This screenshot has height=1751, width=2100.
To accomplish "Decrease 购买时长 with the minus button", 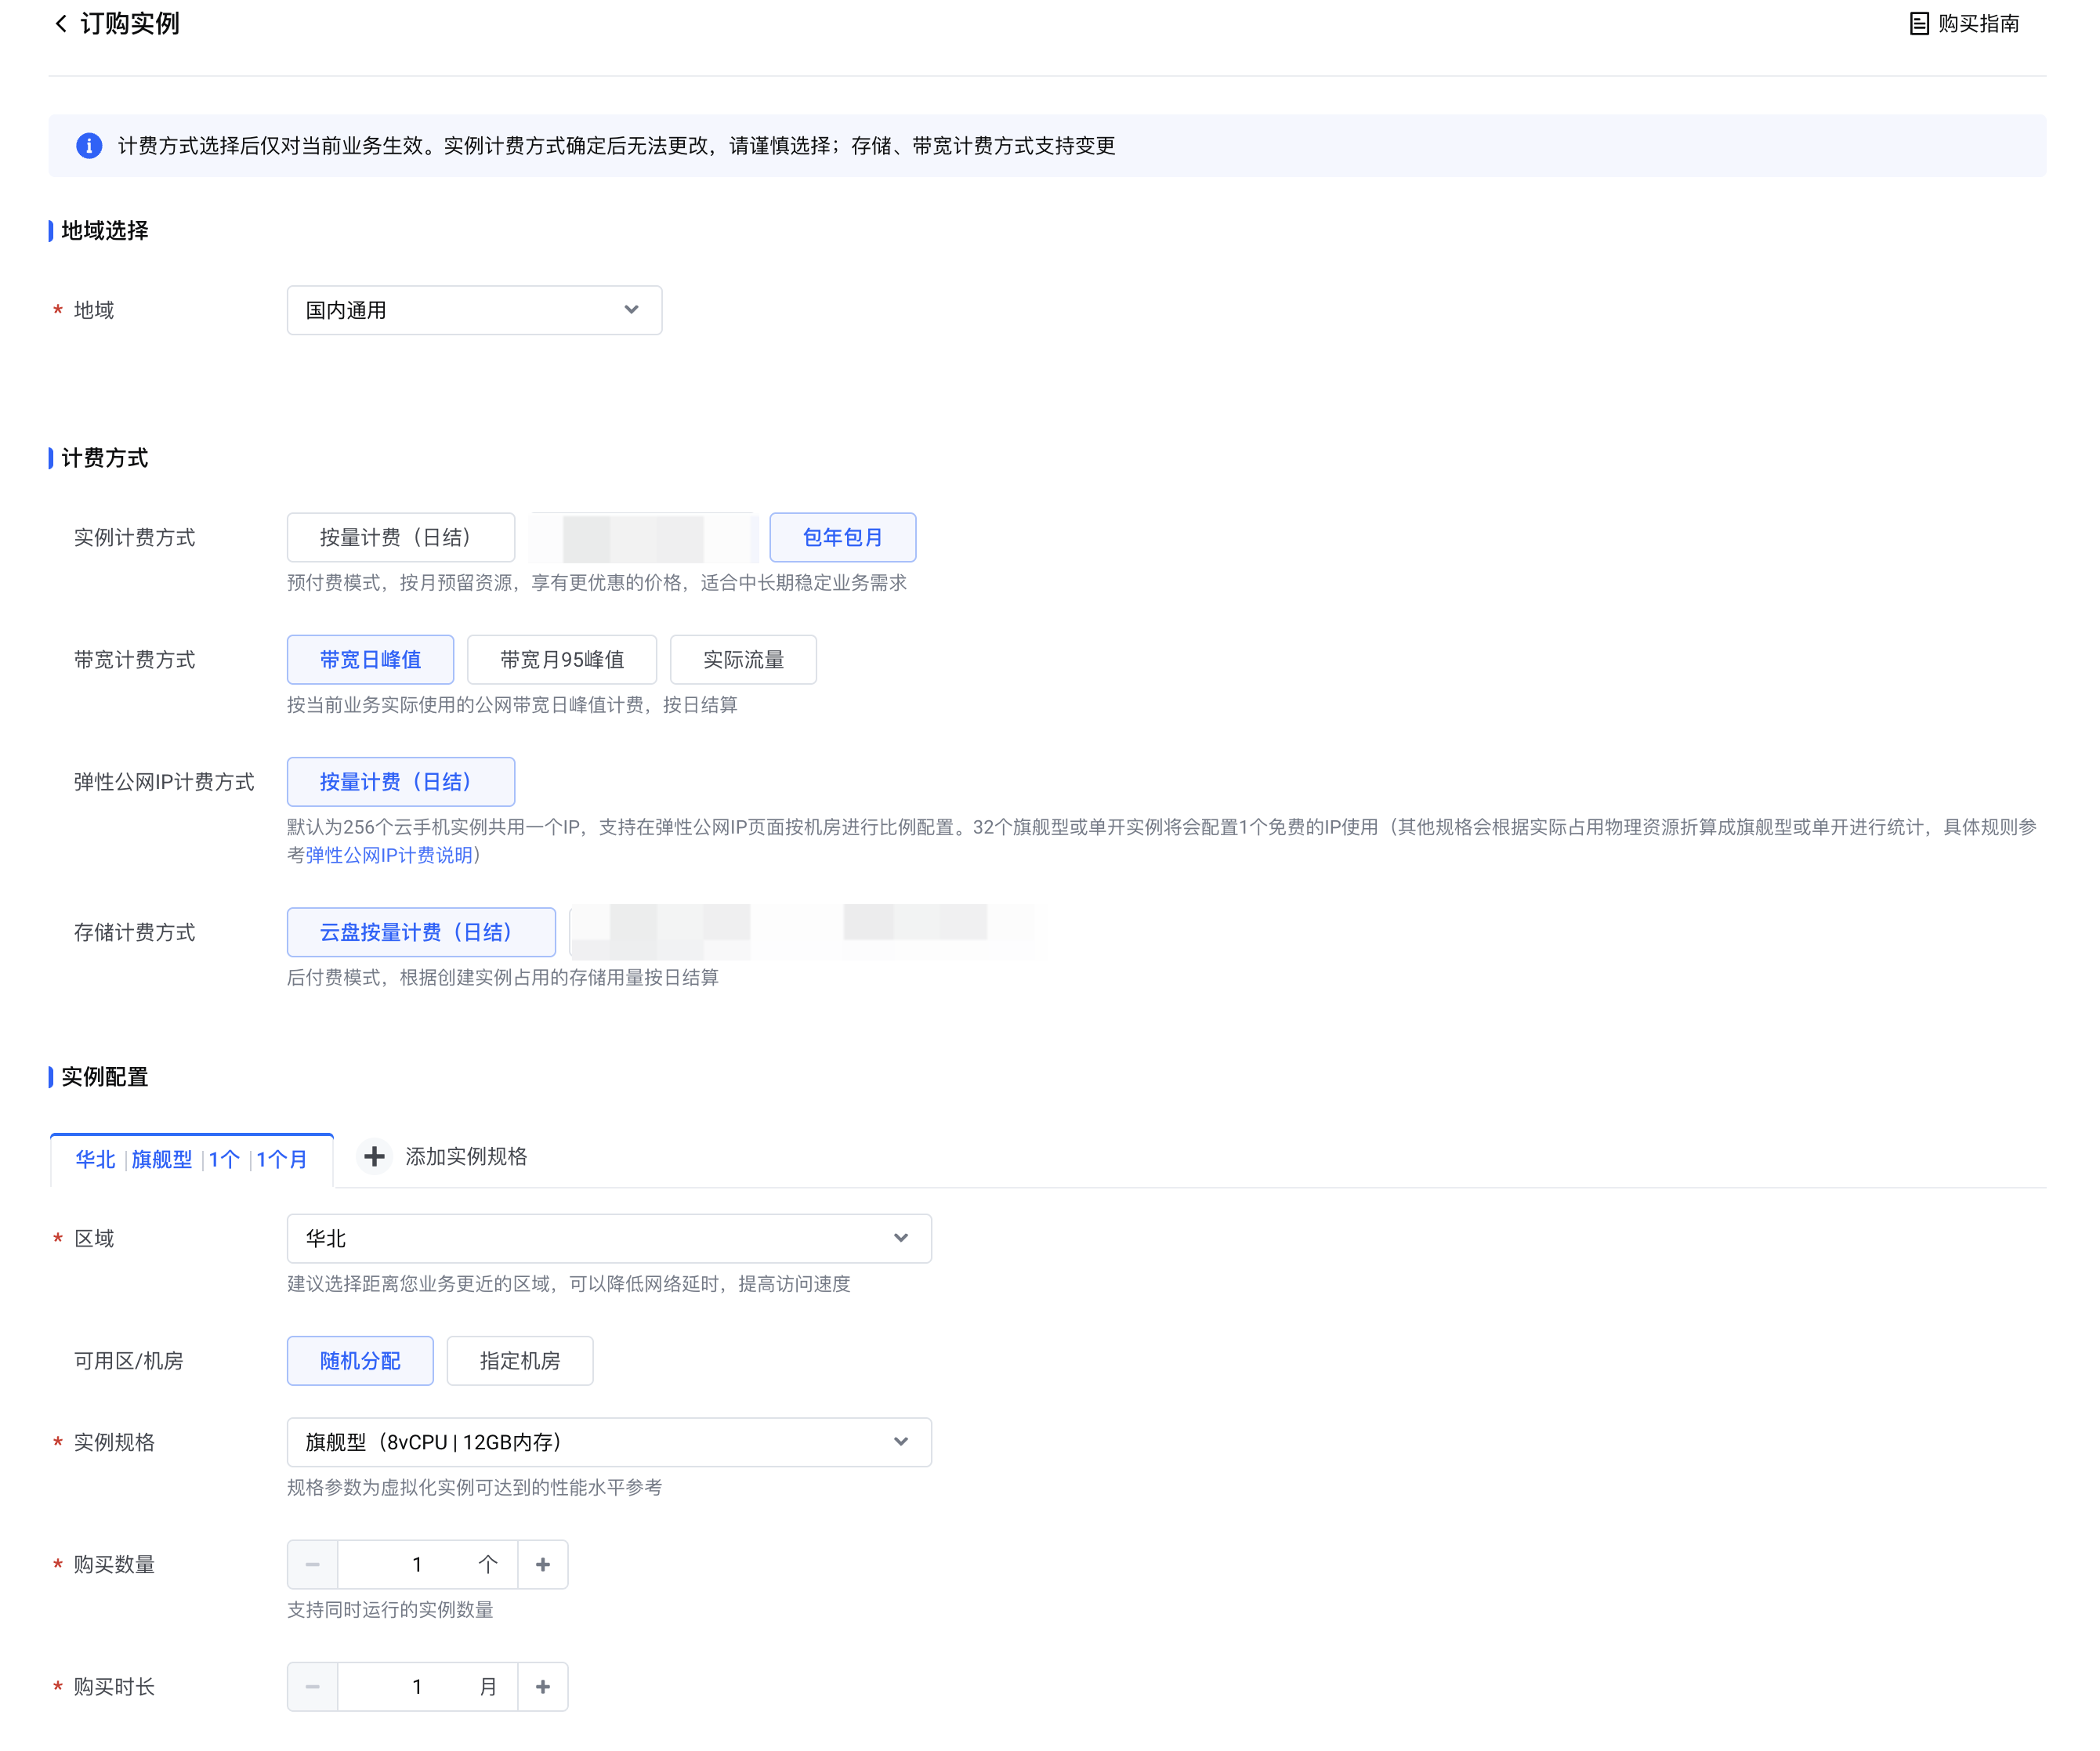I will [x=313, y=1687].
